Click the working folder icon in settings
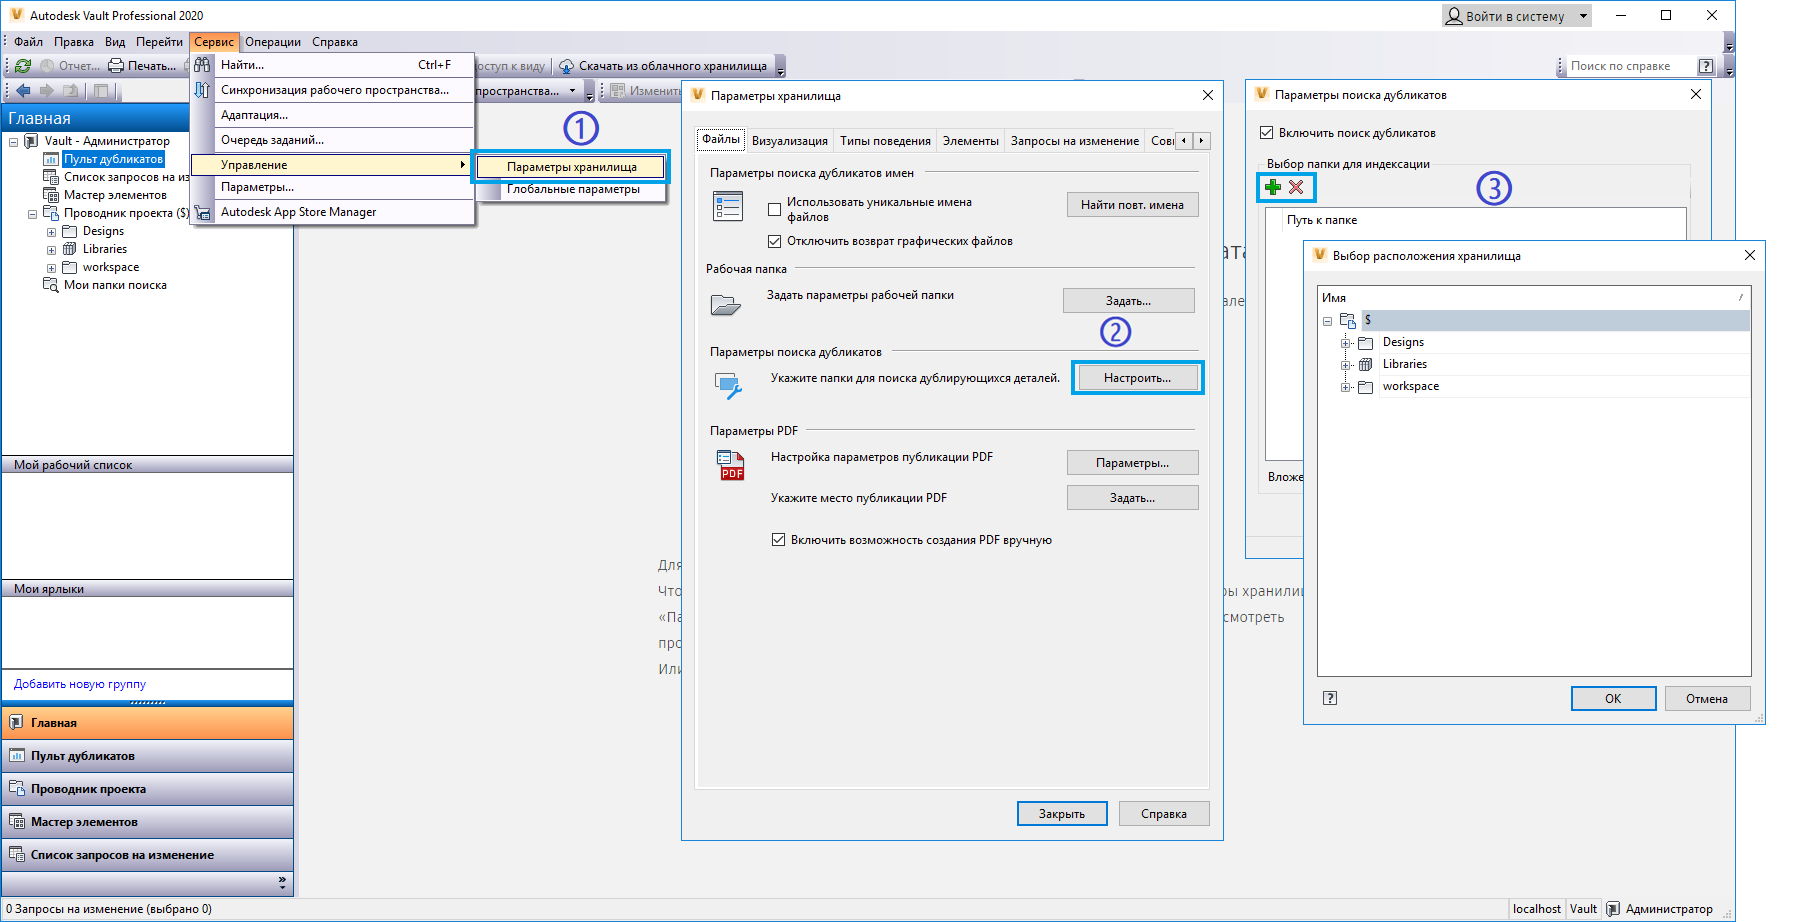Viewport: 1811px width, 922px height. [x=726, y=304]
